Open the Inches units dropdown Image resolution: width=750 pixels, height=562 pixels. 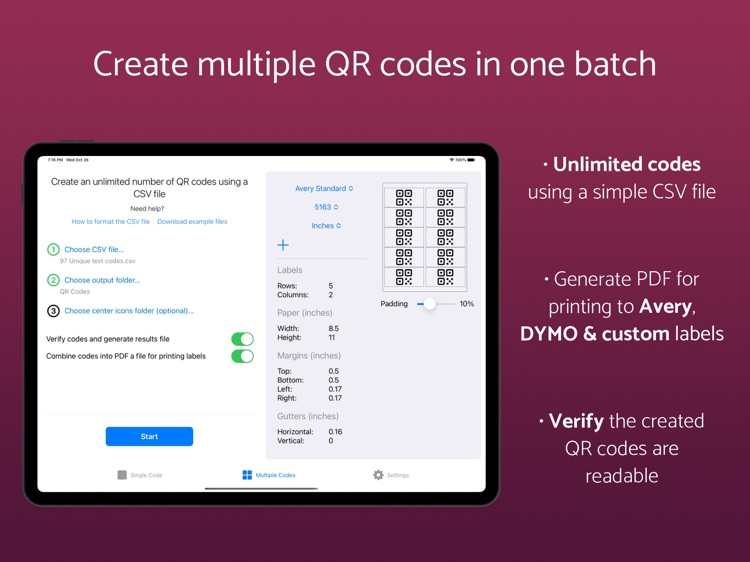click(x=326, y=226)
